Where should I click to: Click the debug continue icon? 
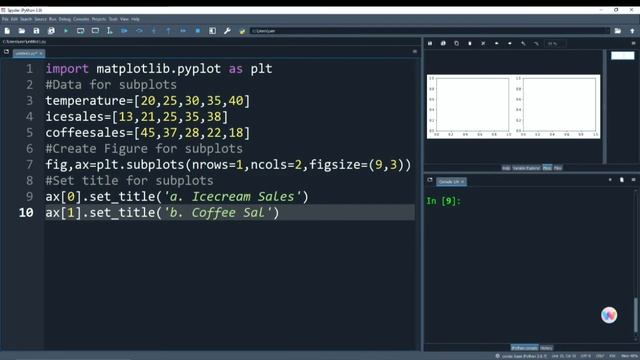(x=183, y=31)
